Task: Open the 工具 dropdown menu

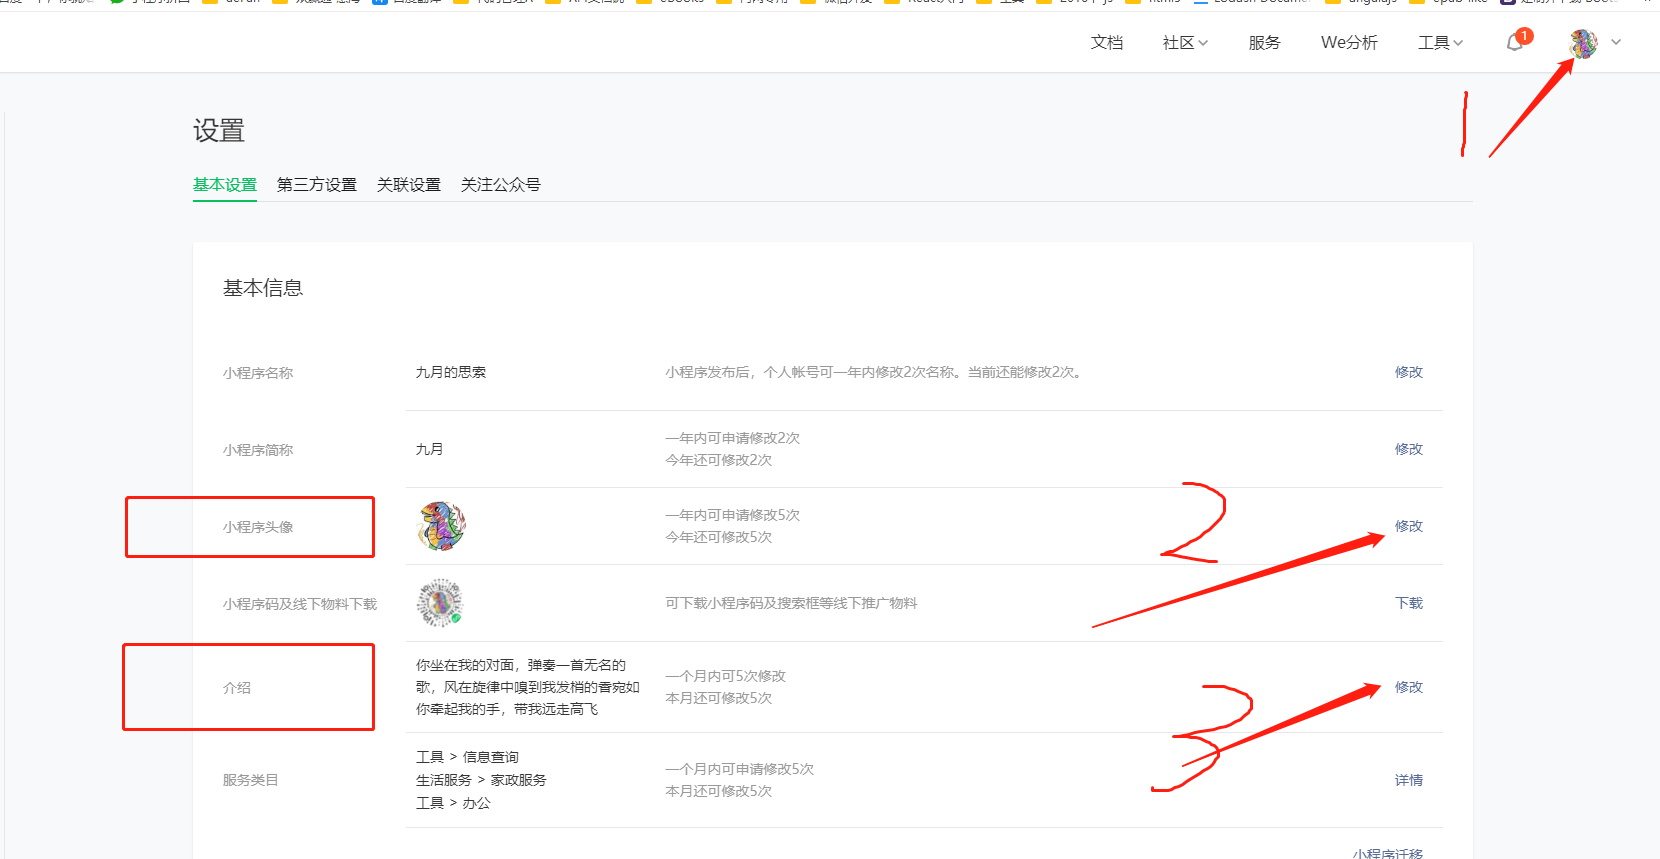Action: click(x=1440, y=43)
